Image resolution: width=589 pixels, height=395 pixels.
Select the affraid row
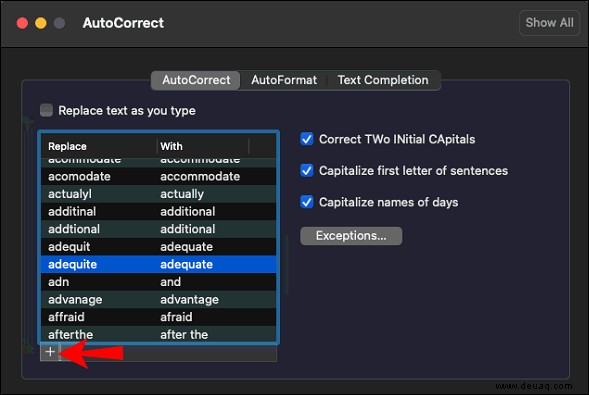(159, 317)
